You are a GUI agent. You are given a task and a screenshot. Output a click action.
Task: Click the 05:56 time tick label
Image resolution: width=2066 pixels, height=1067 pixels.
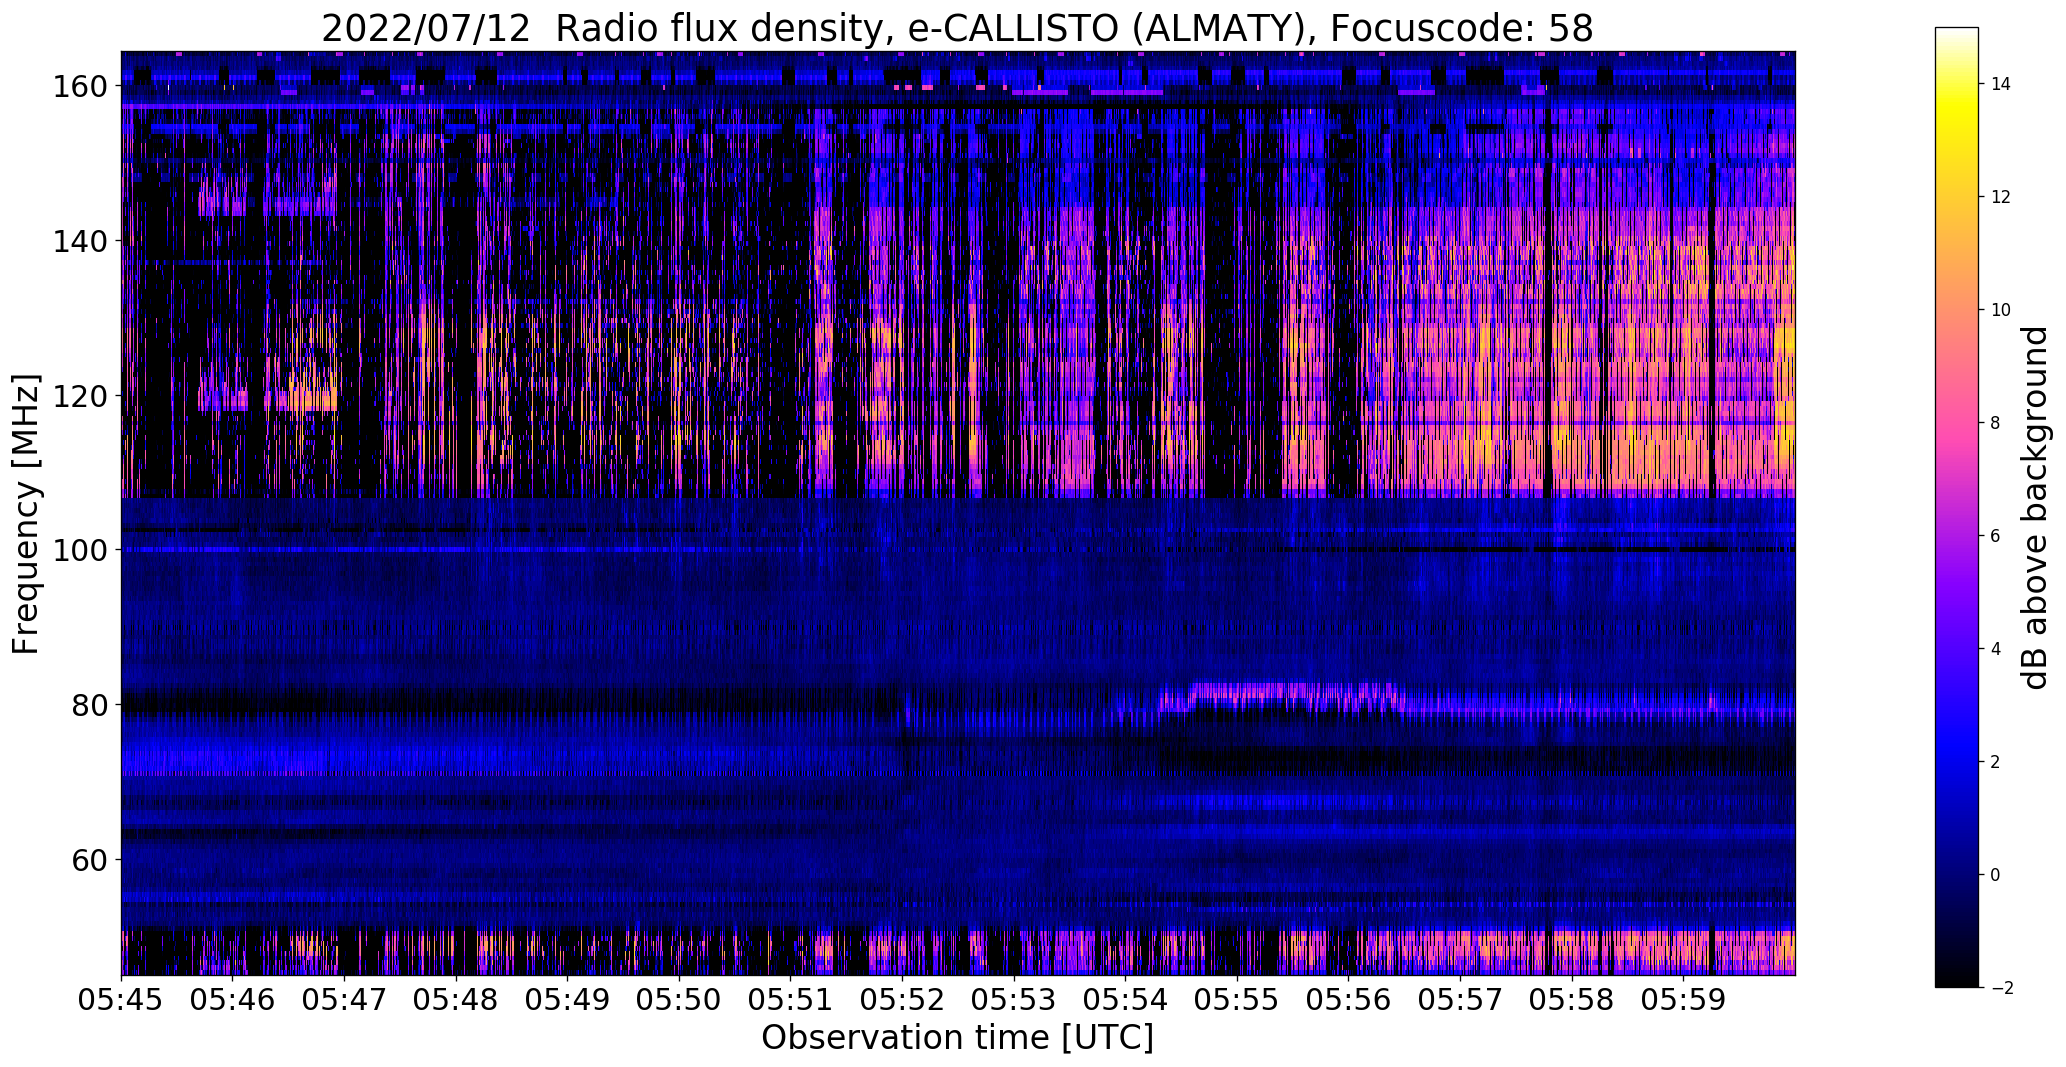click(1349, 1000)
